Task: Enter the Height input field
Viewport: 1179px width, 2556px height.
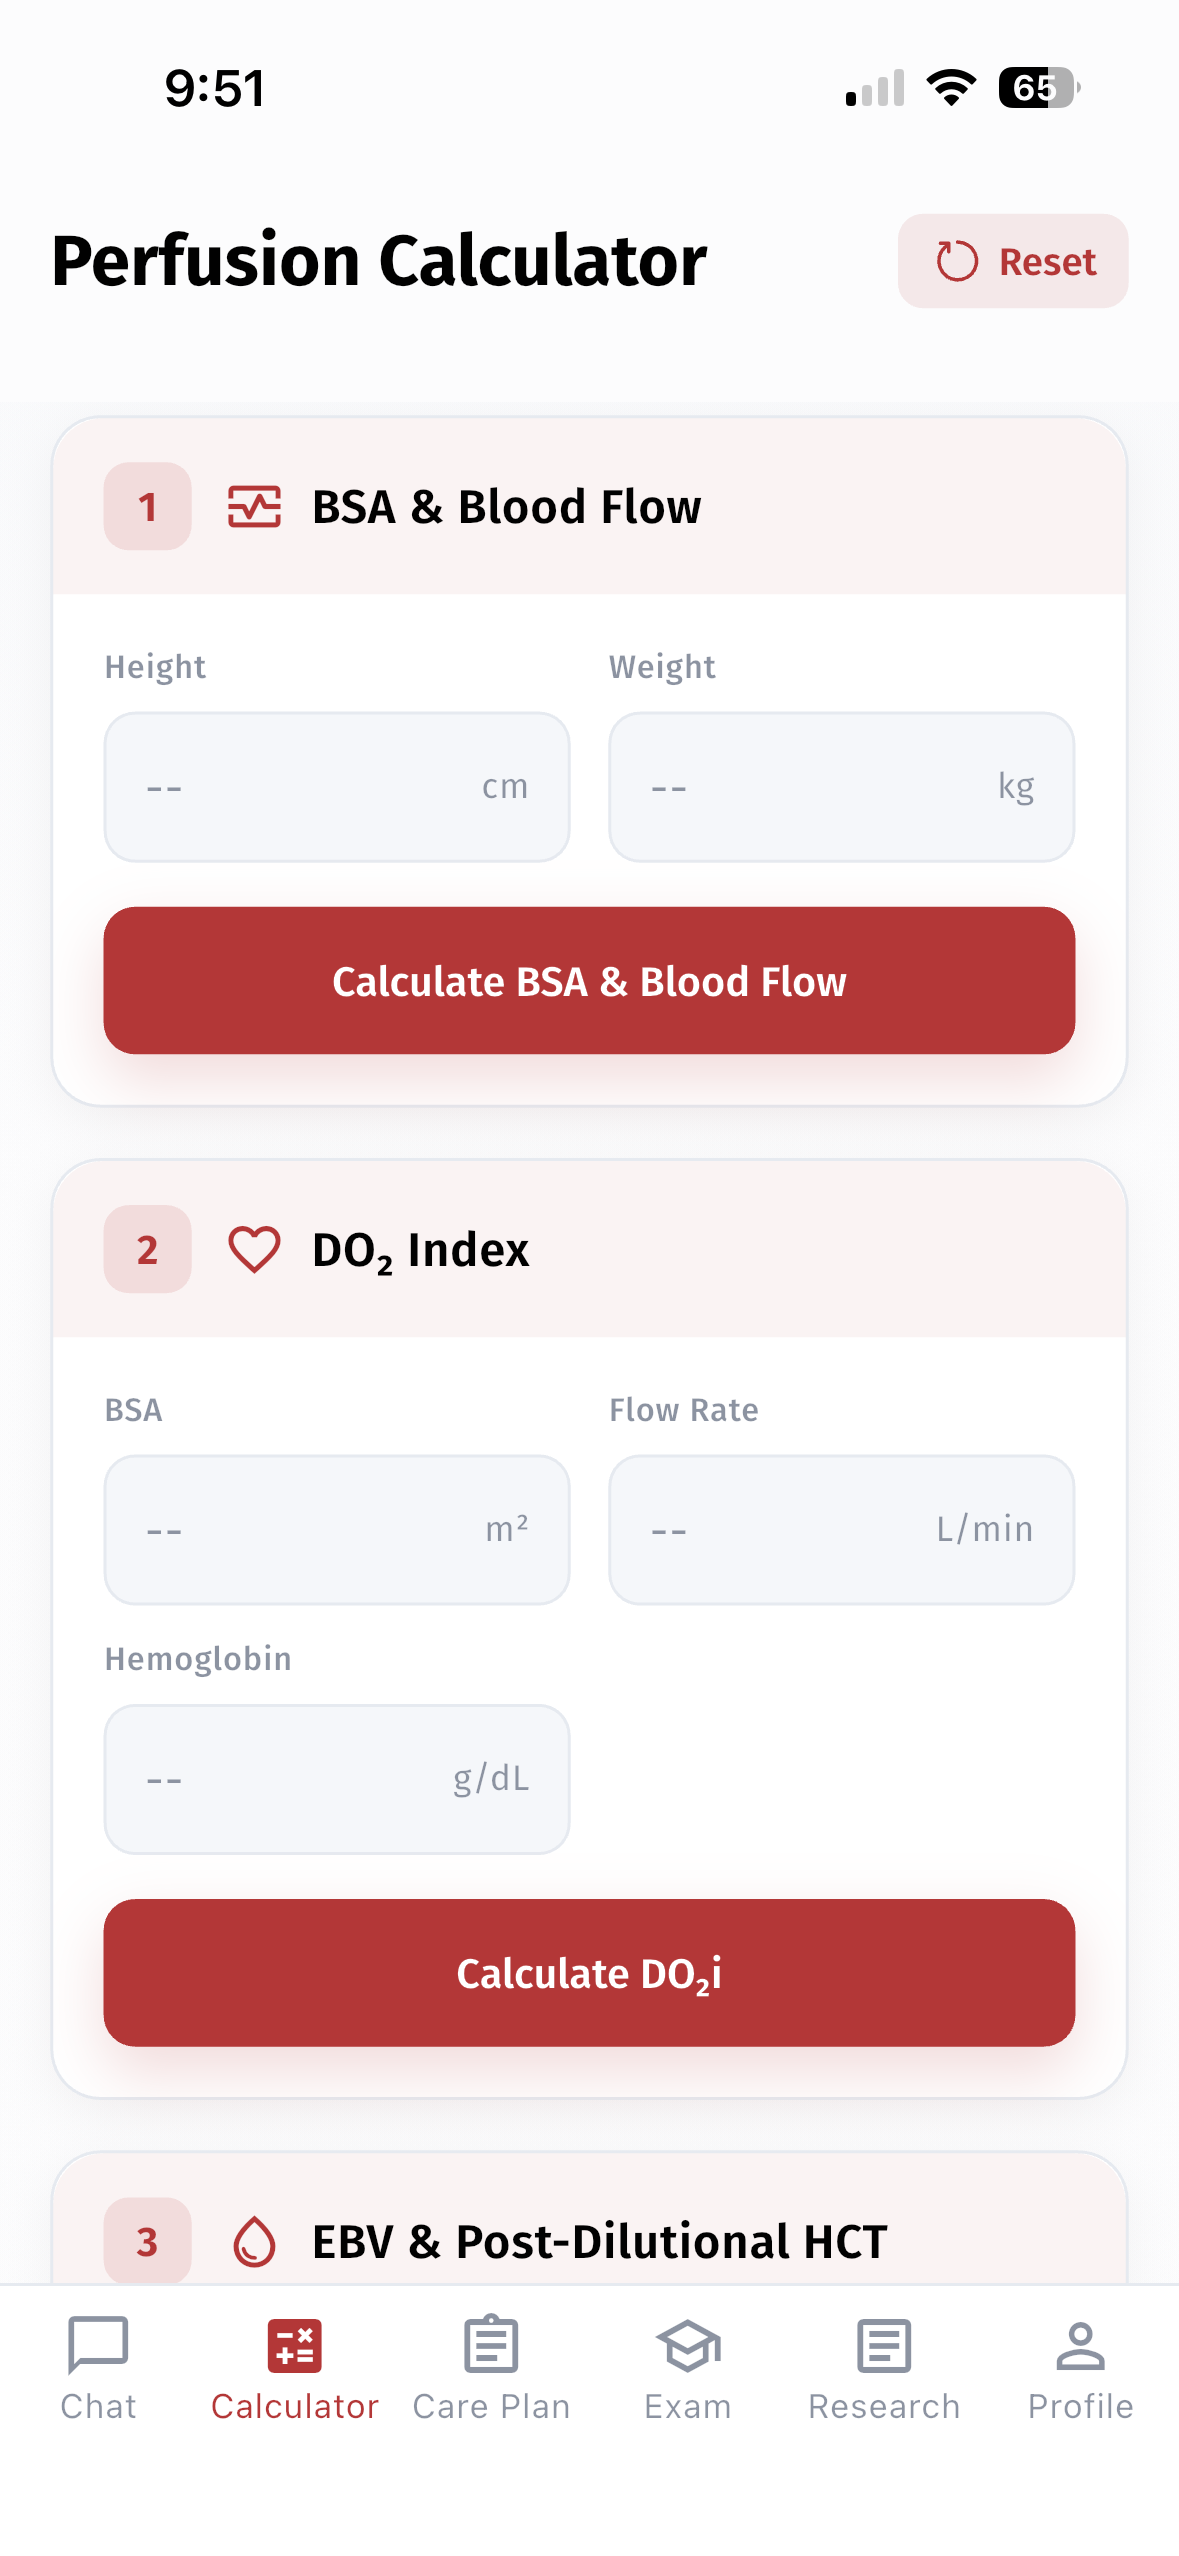Action: pos(337,786)
